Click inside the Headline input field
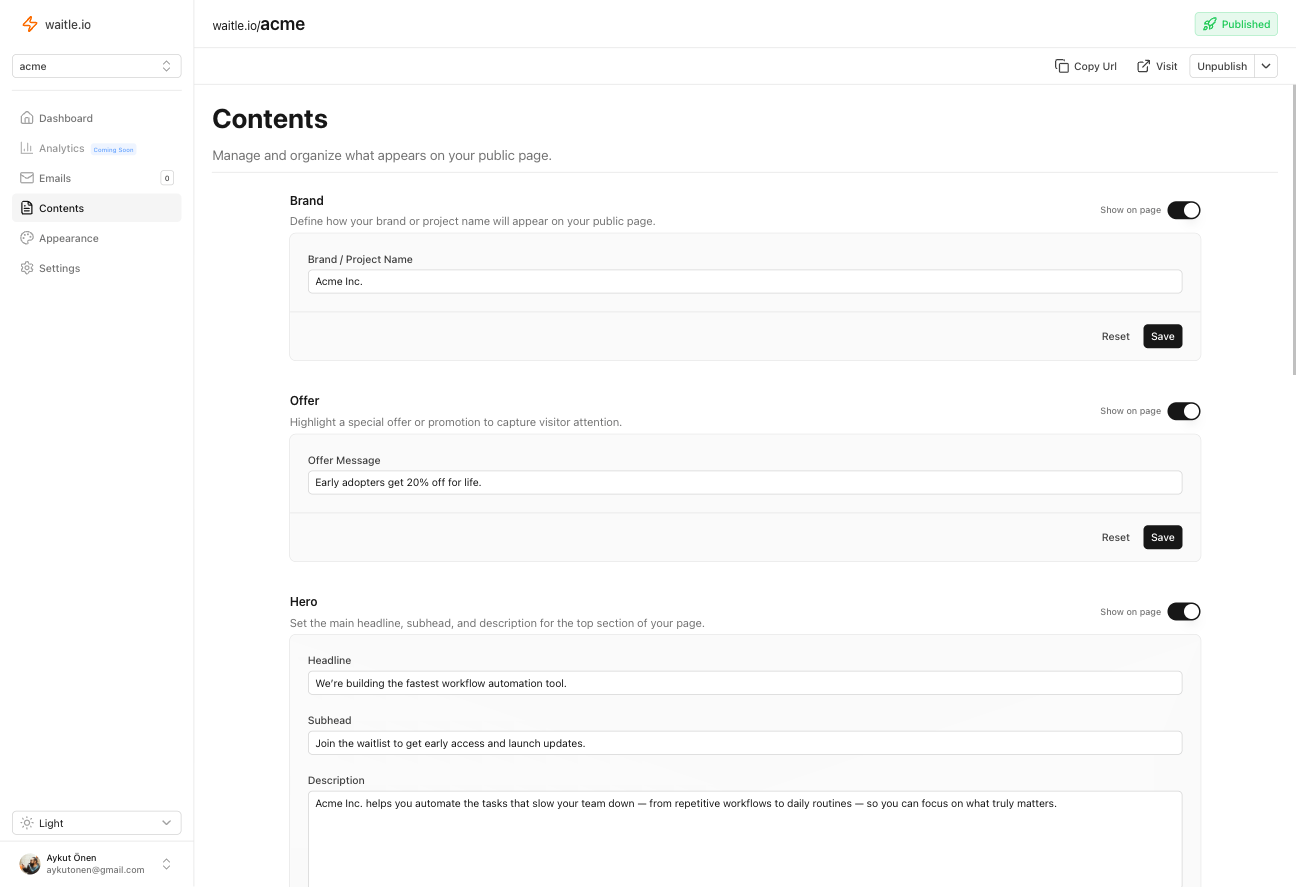This screenshot has width=1296, height=887. 745,682
